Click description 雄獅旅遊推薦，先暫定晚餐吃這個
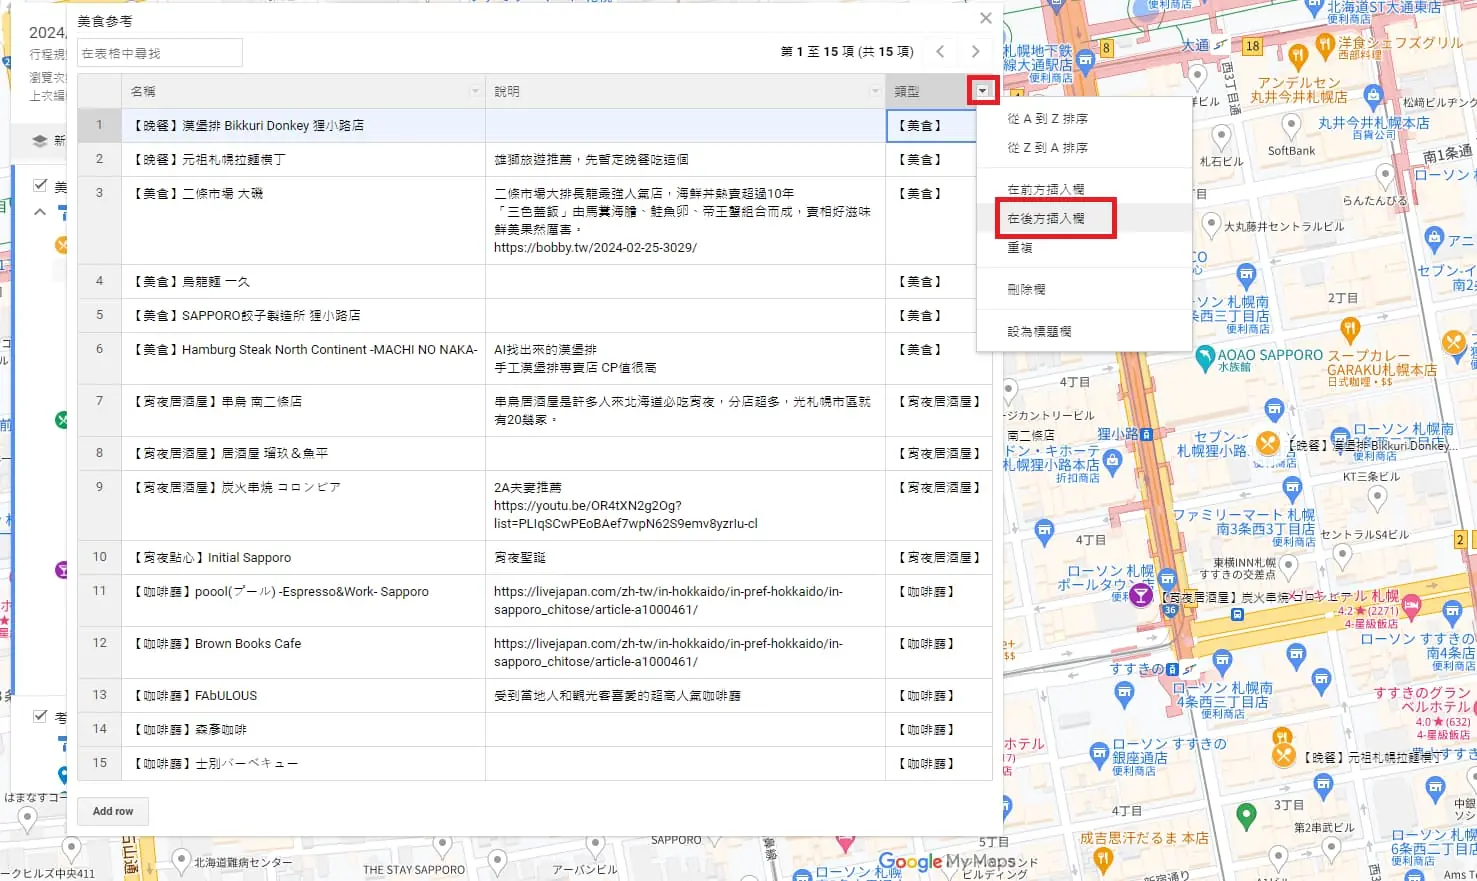This screenshot has height=881, width=1477. tap(685, 159)
